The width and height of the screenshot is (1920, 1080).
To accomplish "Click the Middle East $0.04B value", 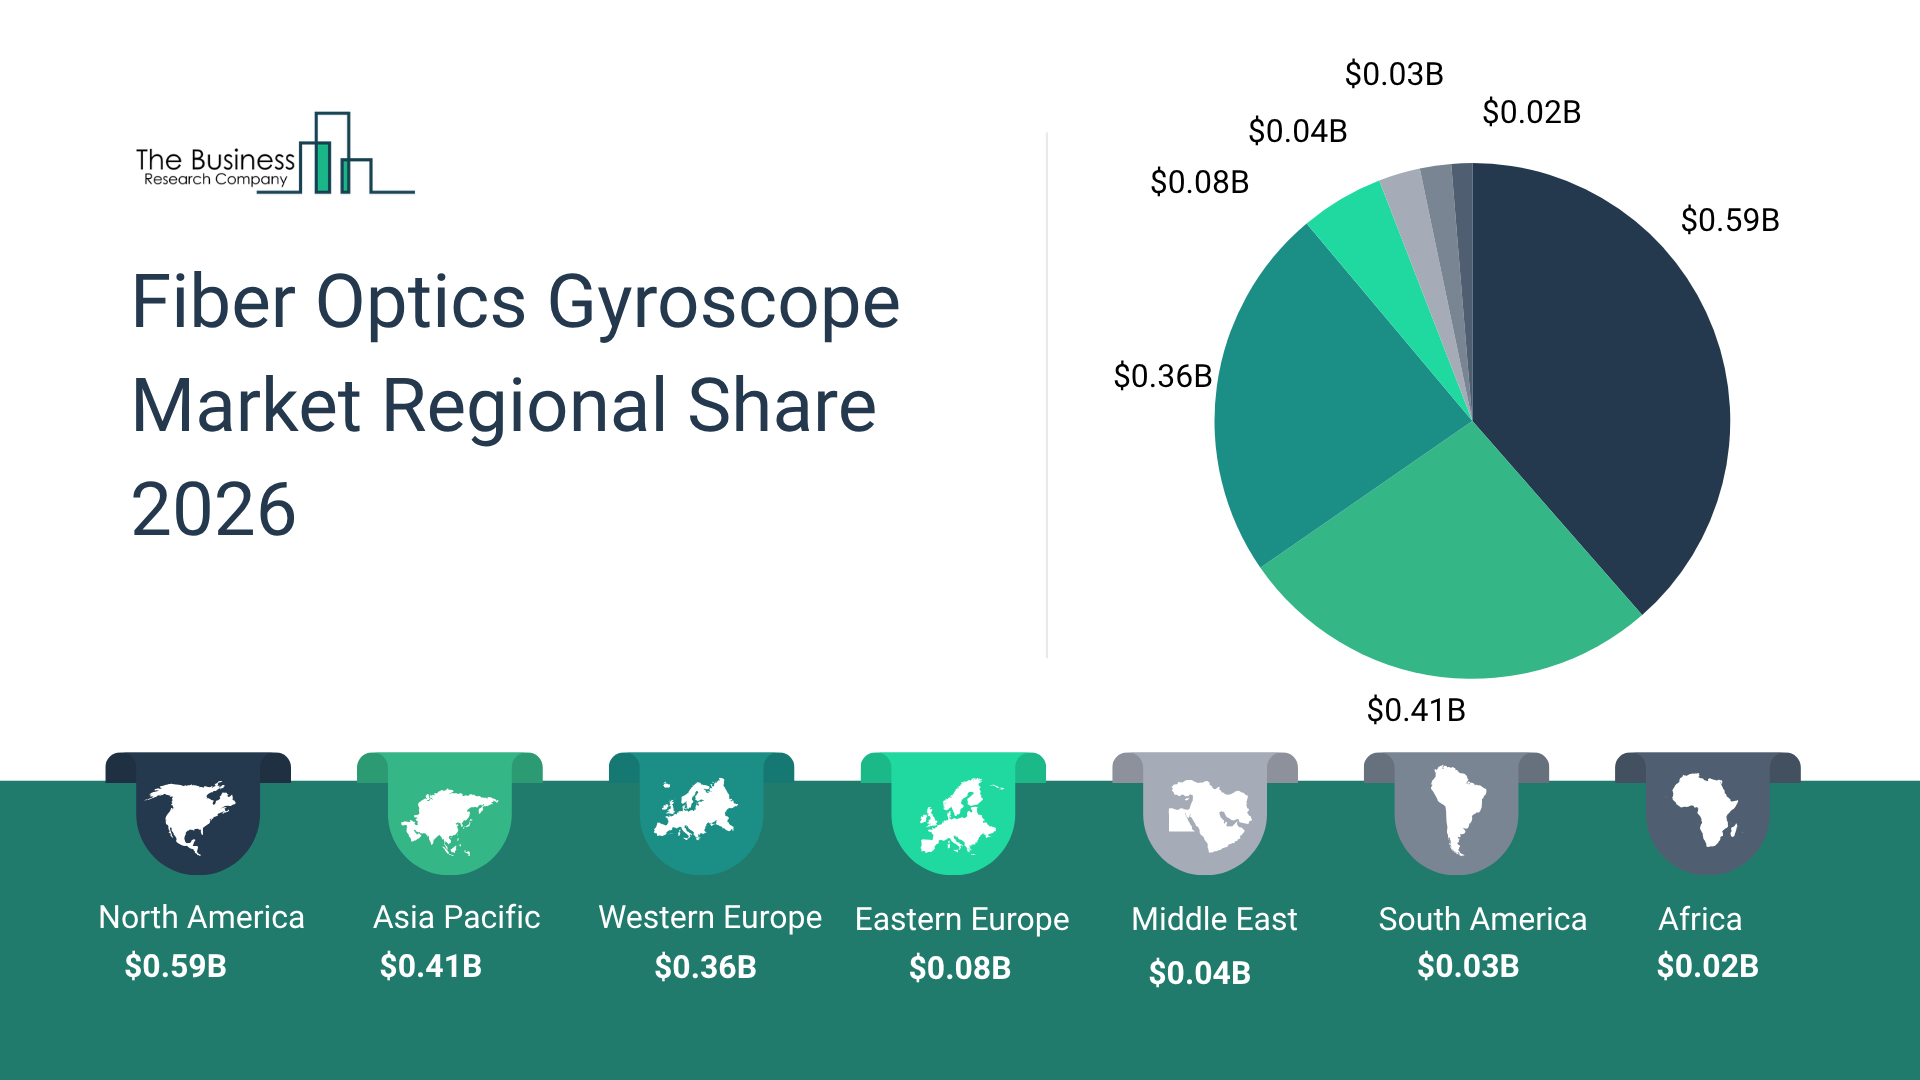I will point(1199,972).
